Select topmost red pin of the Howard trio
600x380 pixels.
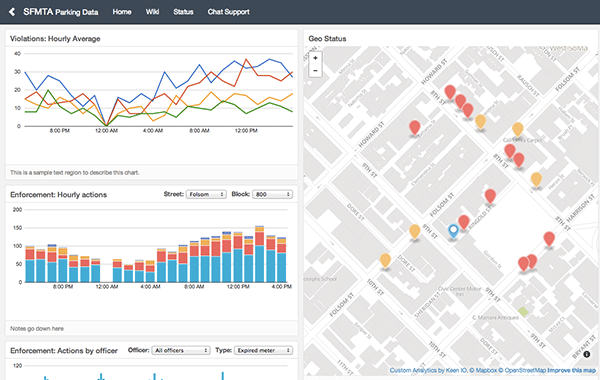pos(450,92)
